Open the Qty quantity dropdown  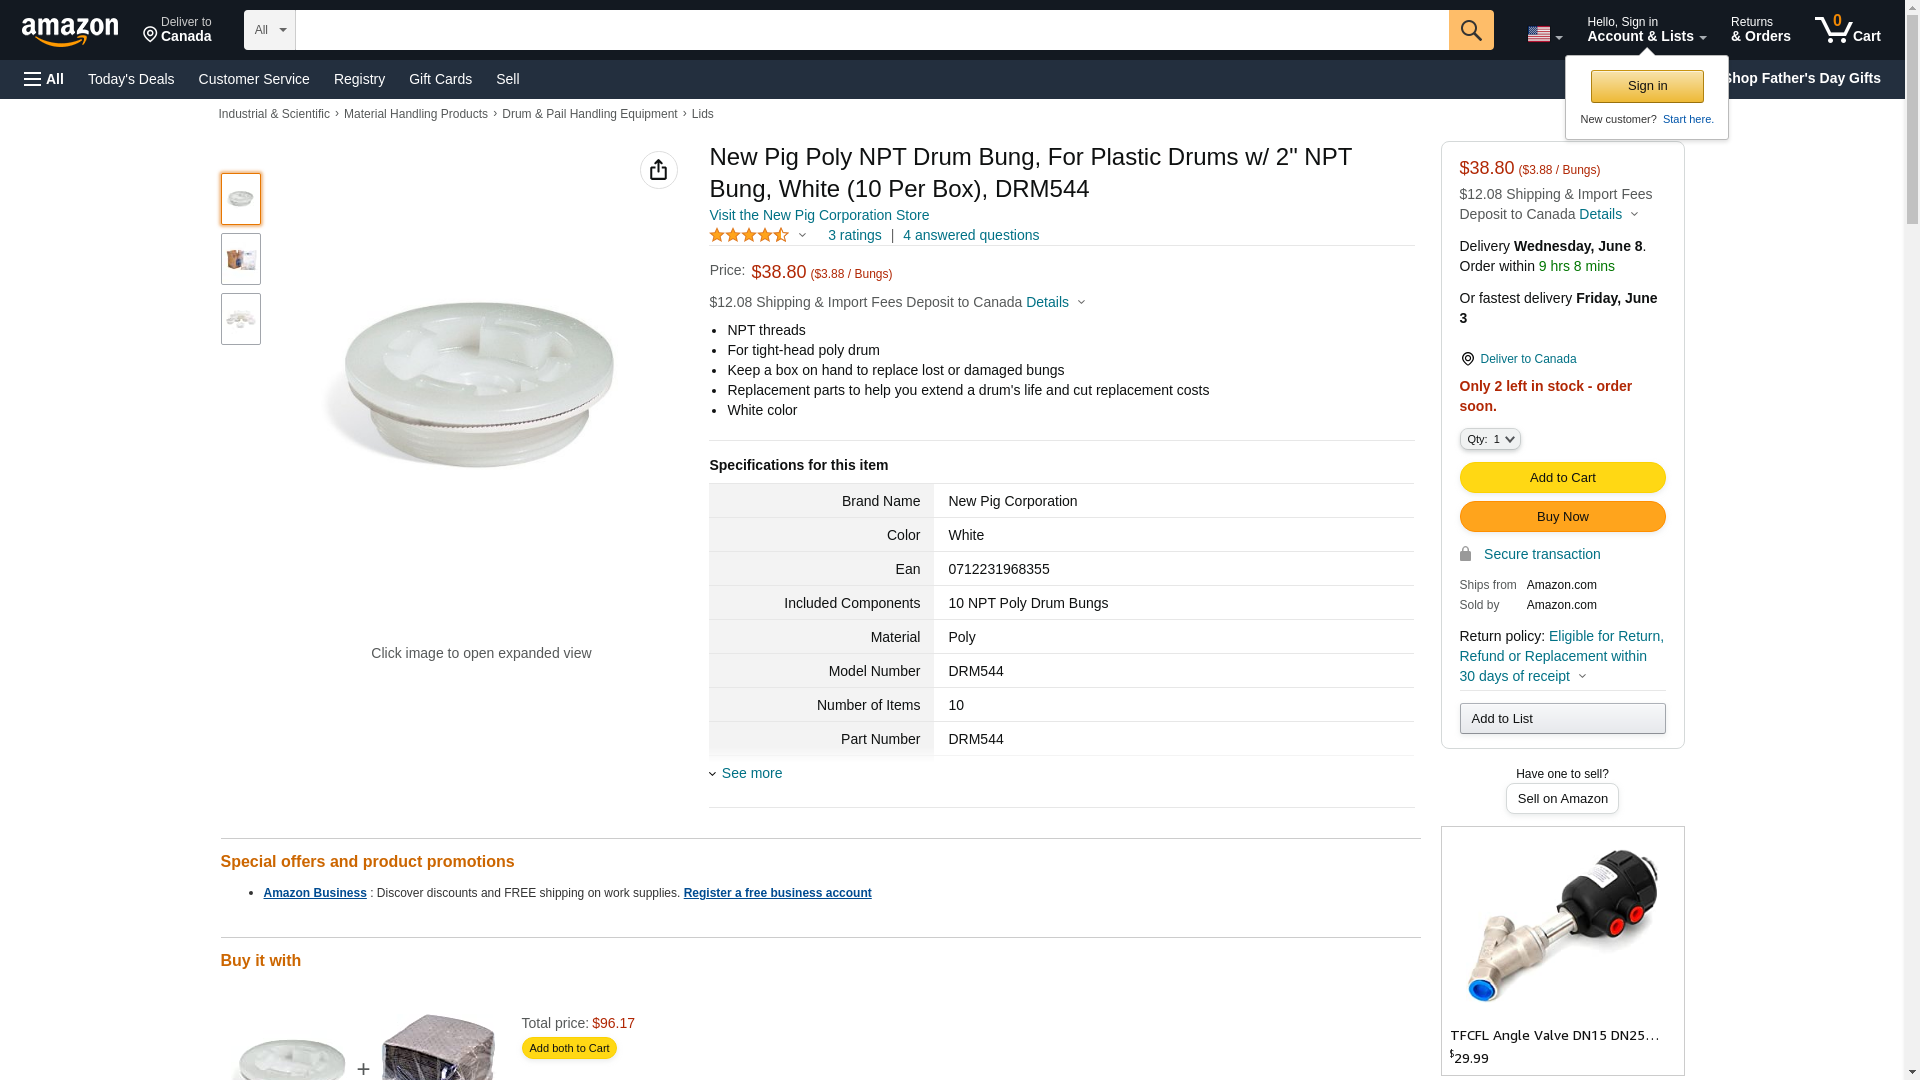coord(1490,439)
